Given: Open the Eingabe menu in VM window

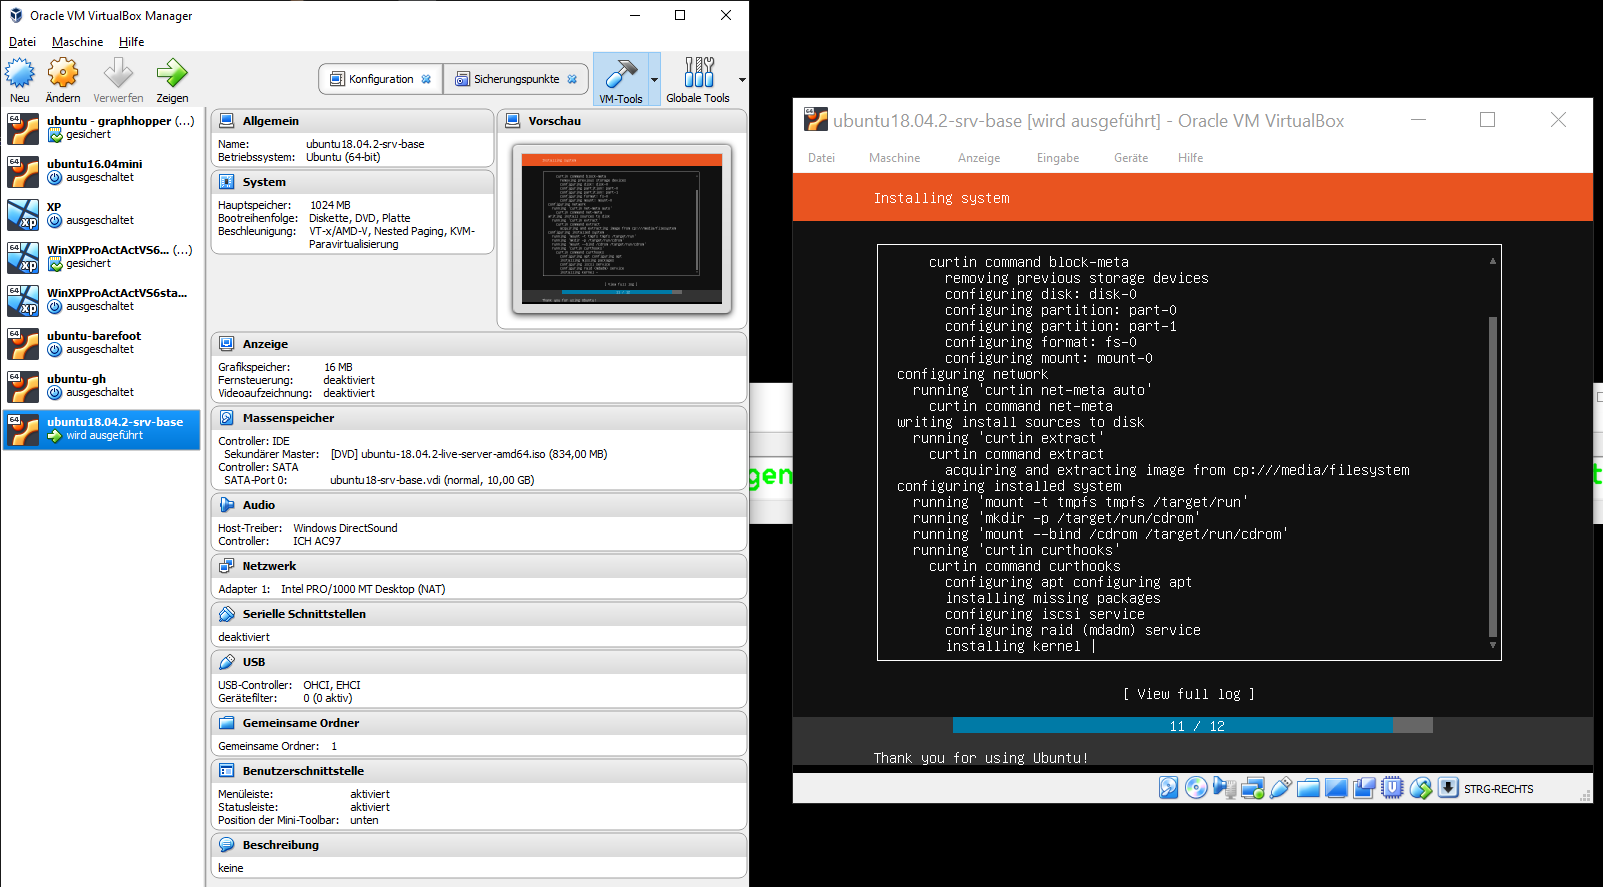Looking at the screenshot, I should 1058,158.
